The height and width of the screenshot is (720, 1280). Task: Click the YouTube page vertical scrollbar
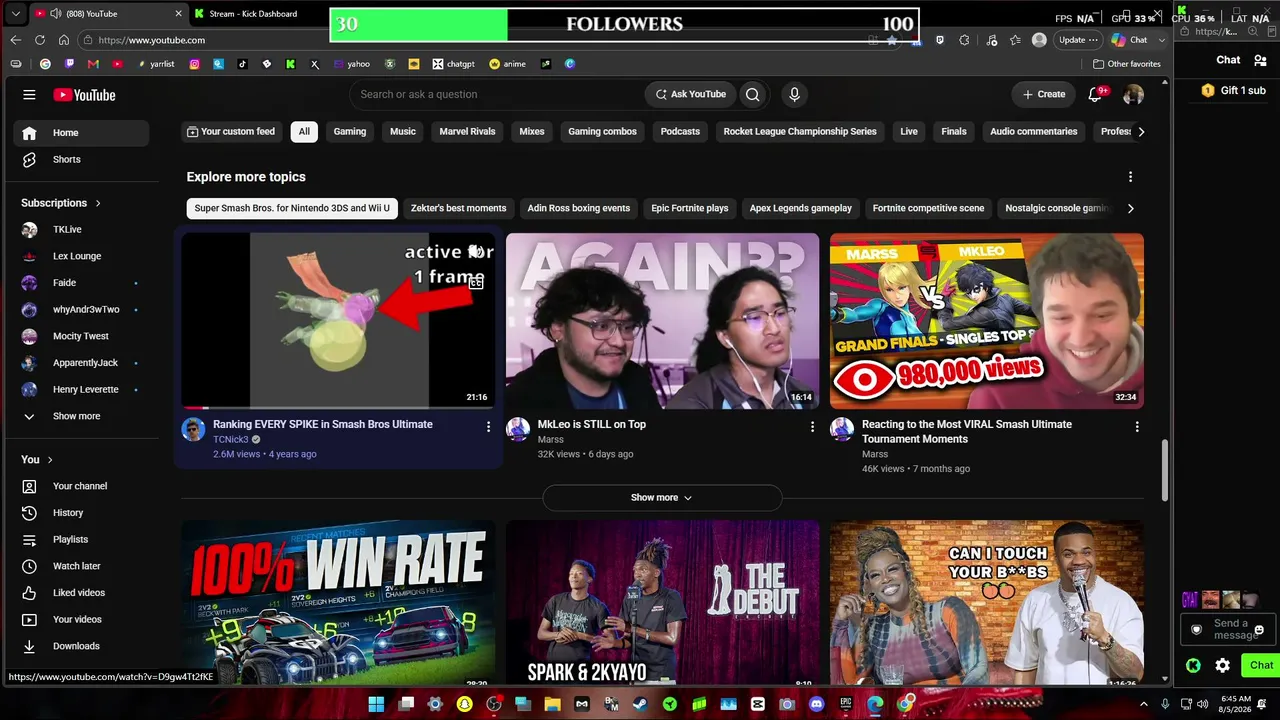(1165, 471)
